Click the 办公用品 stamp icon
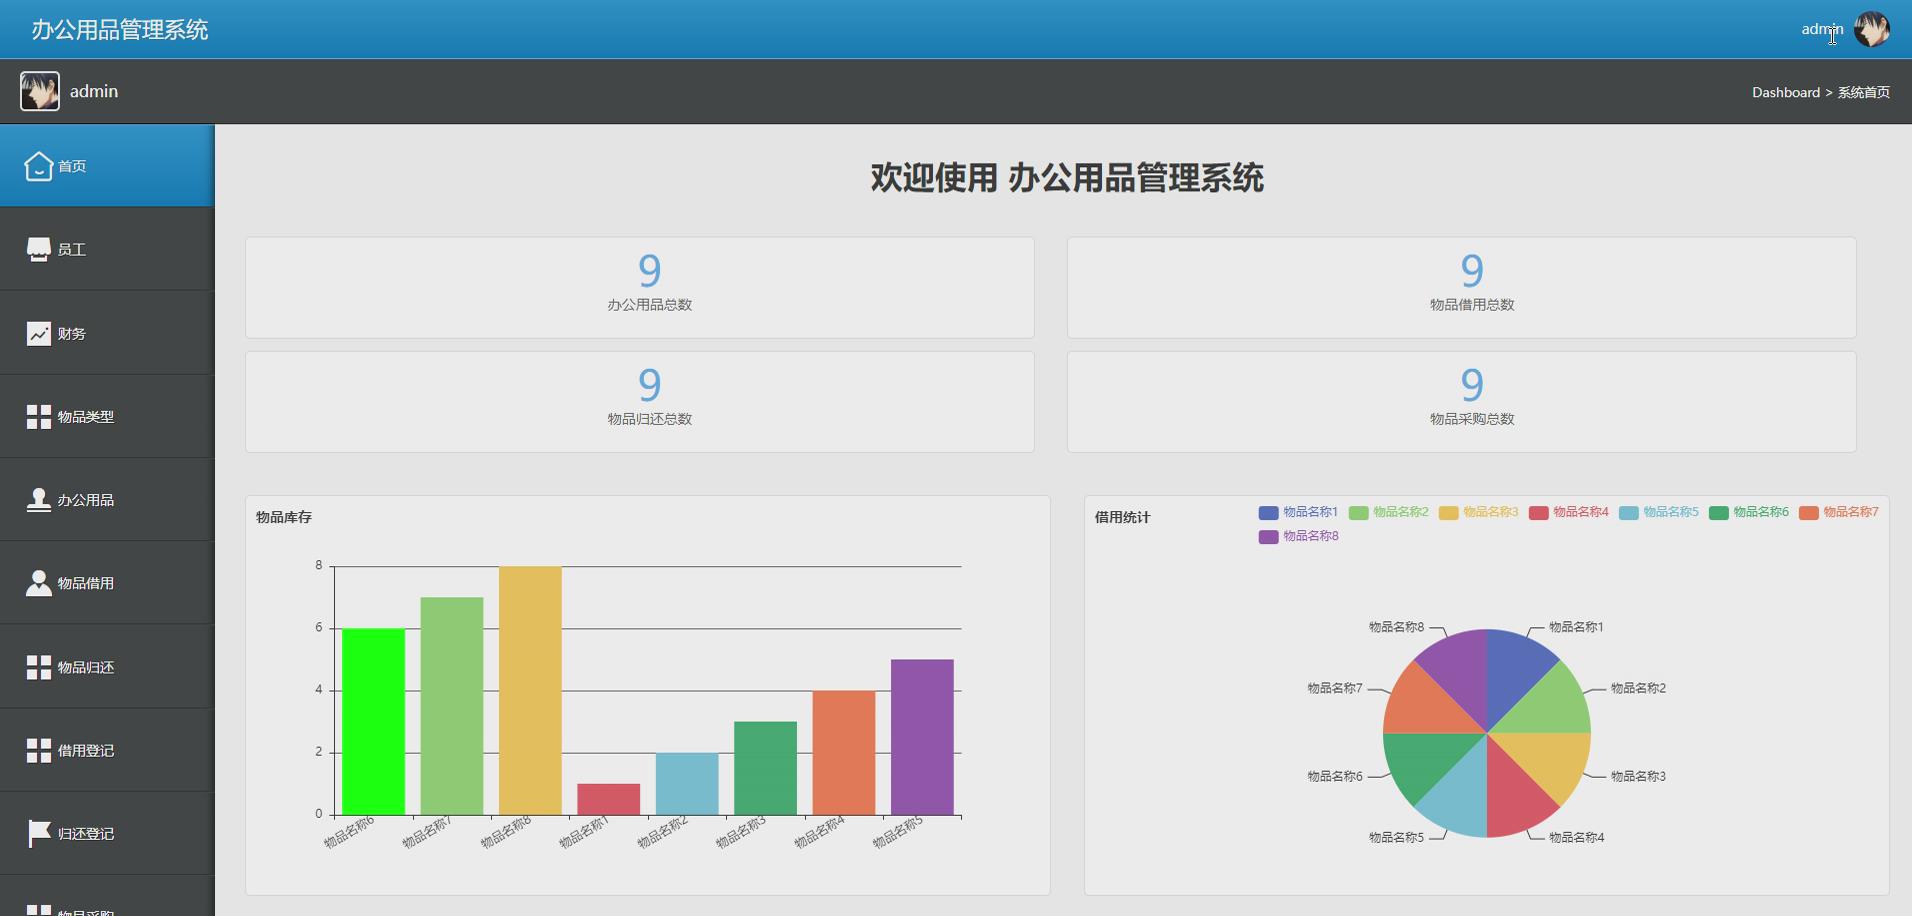The width and height of the screenshot is (1912, 916). (38, 500)
